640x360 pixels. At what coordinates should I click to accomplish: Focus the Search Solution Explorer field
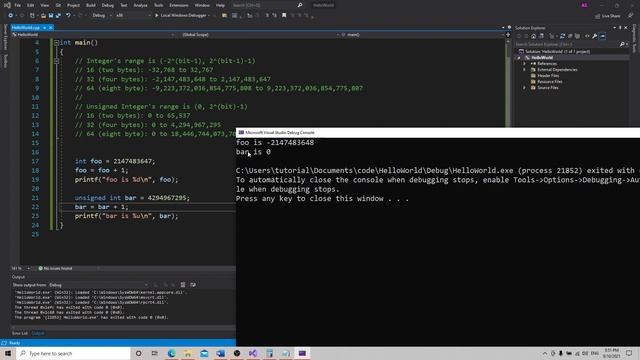pos(567,44)
